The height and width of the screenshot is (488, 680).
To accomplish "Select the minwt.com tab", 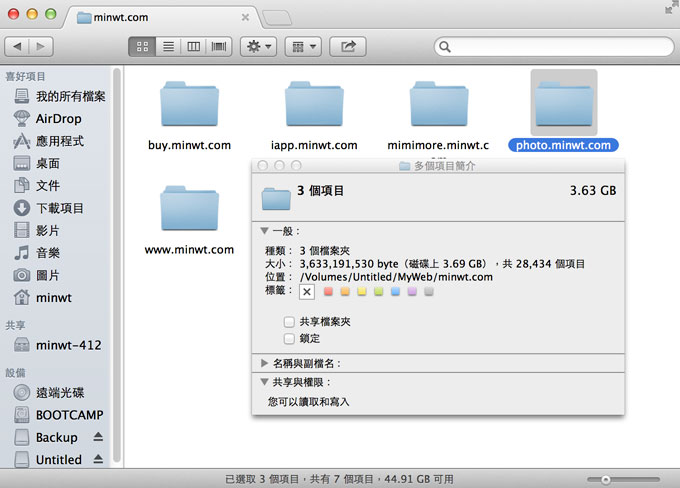I will (x=163, y=18).
